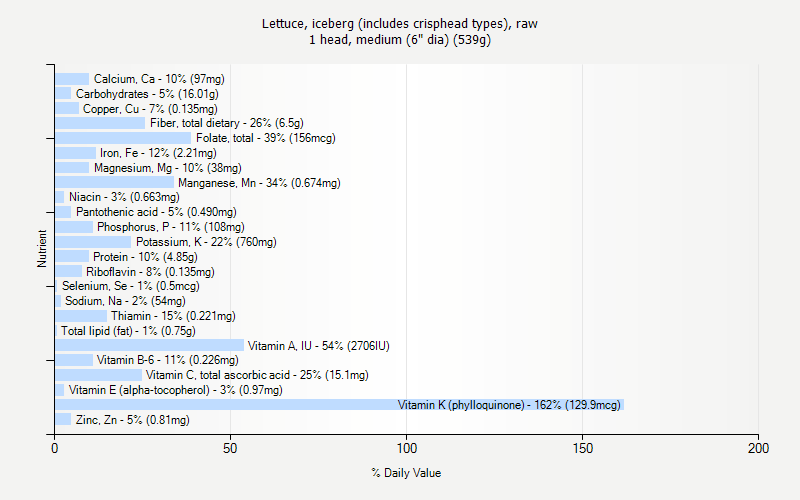
Task: Click the Fiber bar in the chart
Action: pyautogui.click(x=100, y=123)
